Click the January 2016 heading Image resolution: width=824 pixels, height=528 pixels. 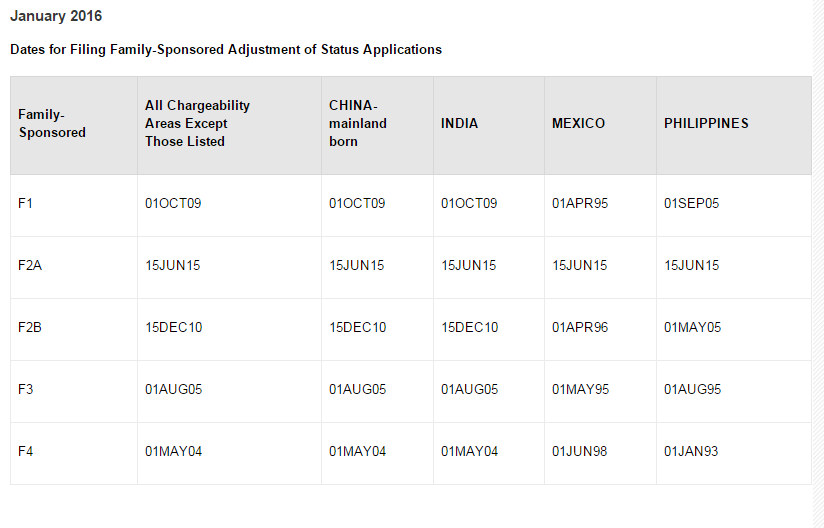56,16
